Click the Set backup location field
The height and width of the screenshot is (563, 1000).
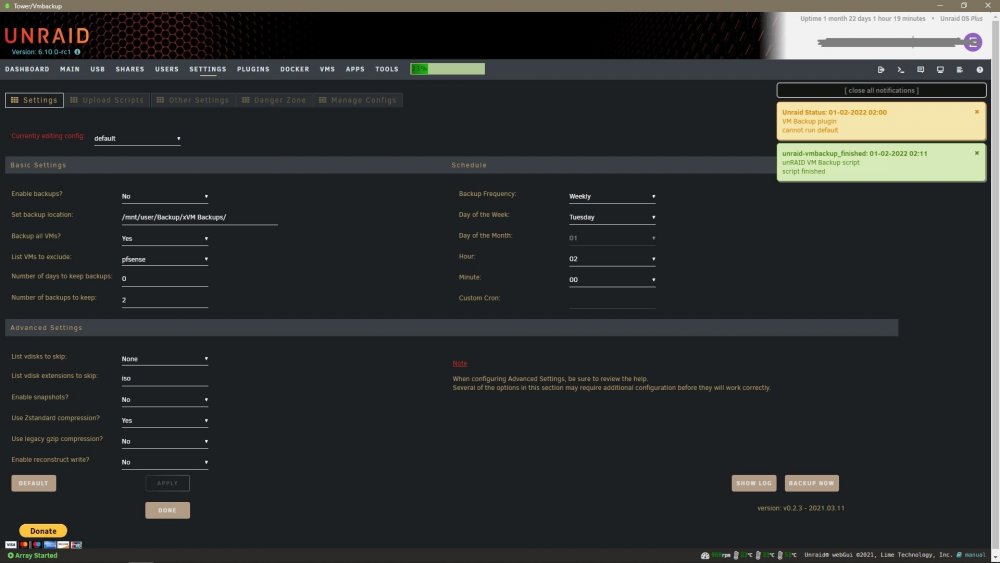(x=199, y=217)
